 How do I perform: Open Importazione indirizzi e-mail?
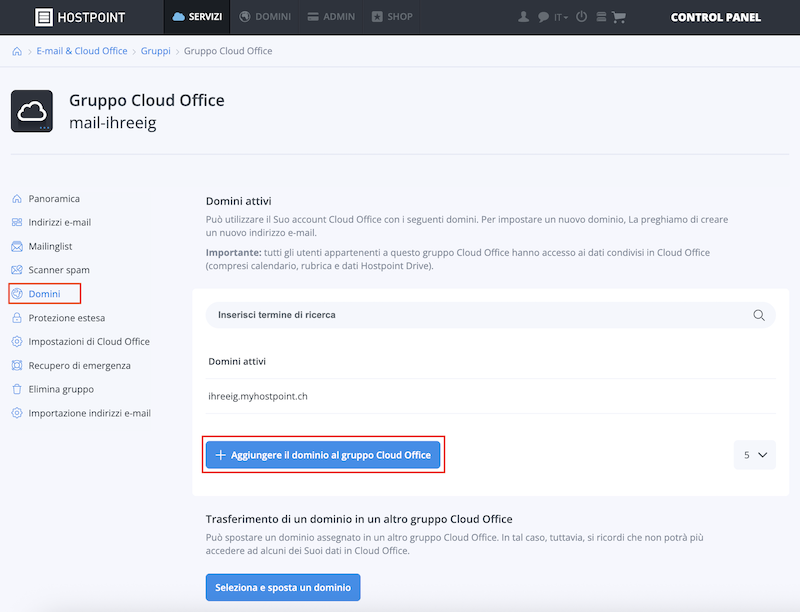click(89, 413)
